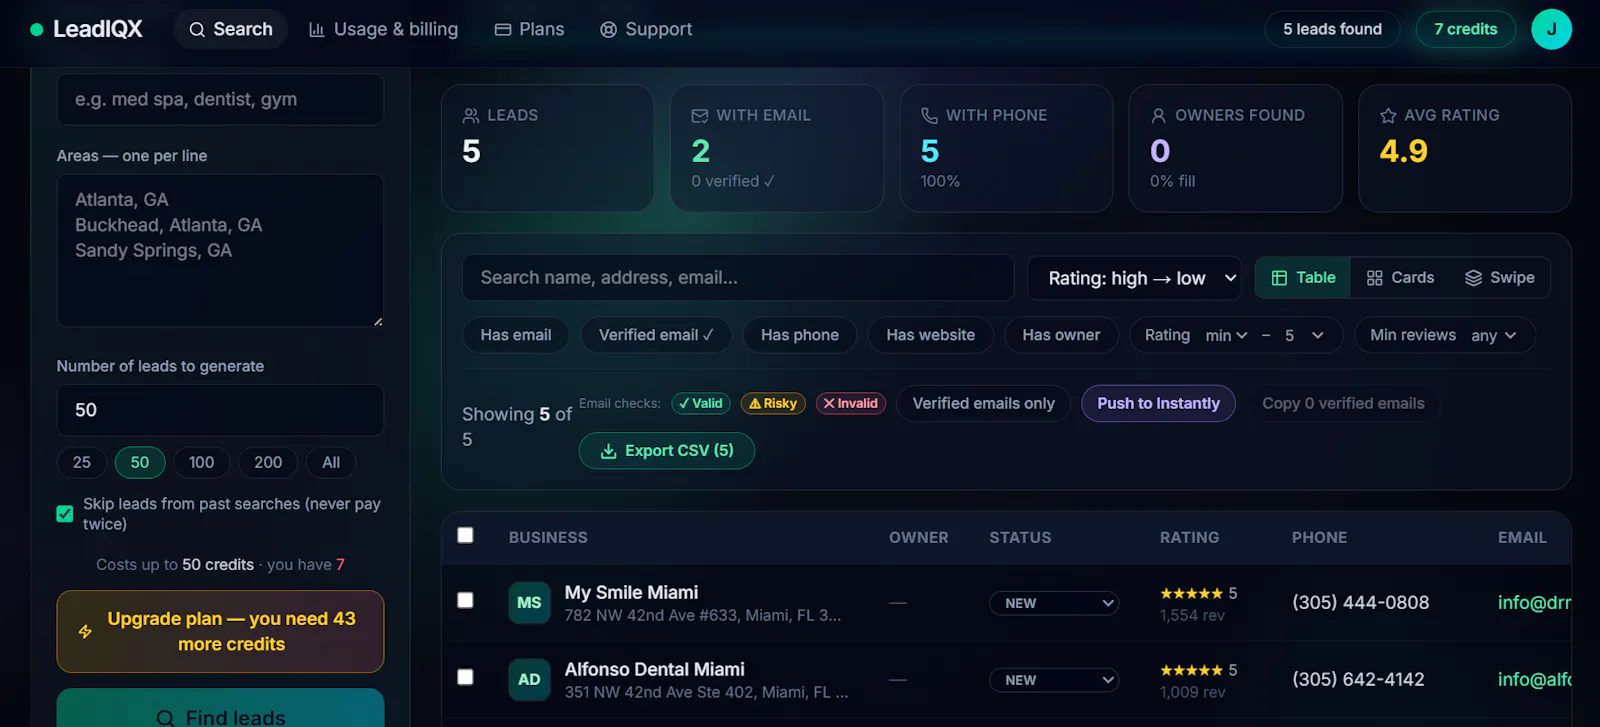
Task: Click Copy 0 verified emails button
Action: [1343, 403]
